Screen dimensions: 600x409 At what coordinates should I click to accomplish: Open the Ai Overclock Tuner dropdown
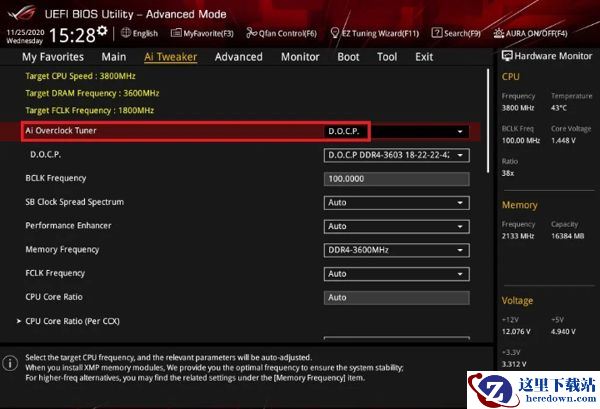point(396,131)
